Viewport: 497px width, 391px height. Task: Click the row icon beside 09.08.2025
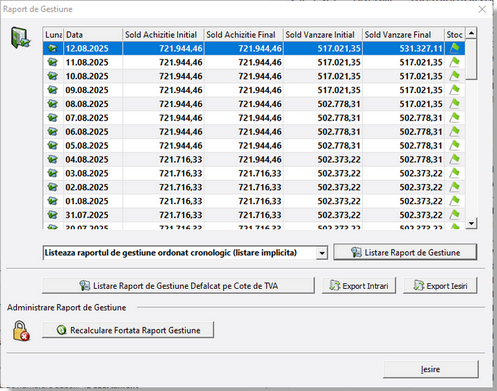coord(53,90)
